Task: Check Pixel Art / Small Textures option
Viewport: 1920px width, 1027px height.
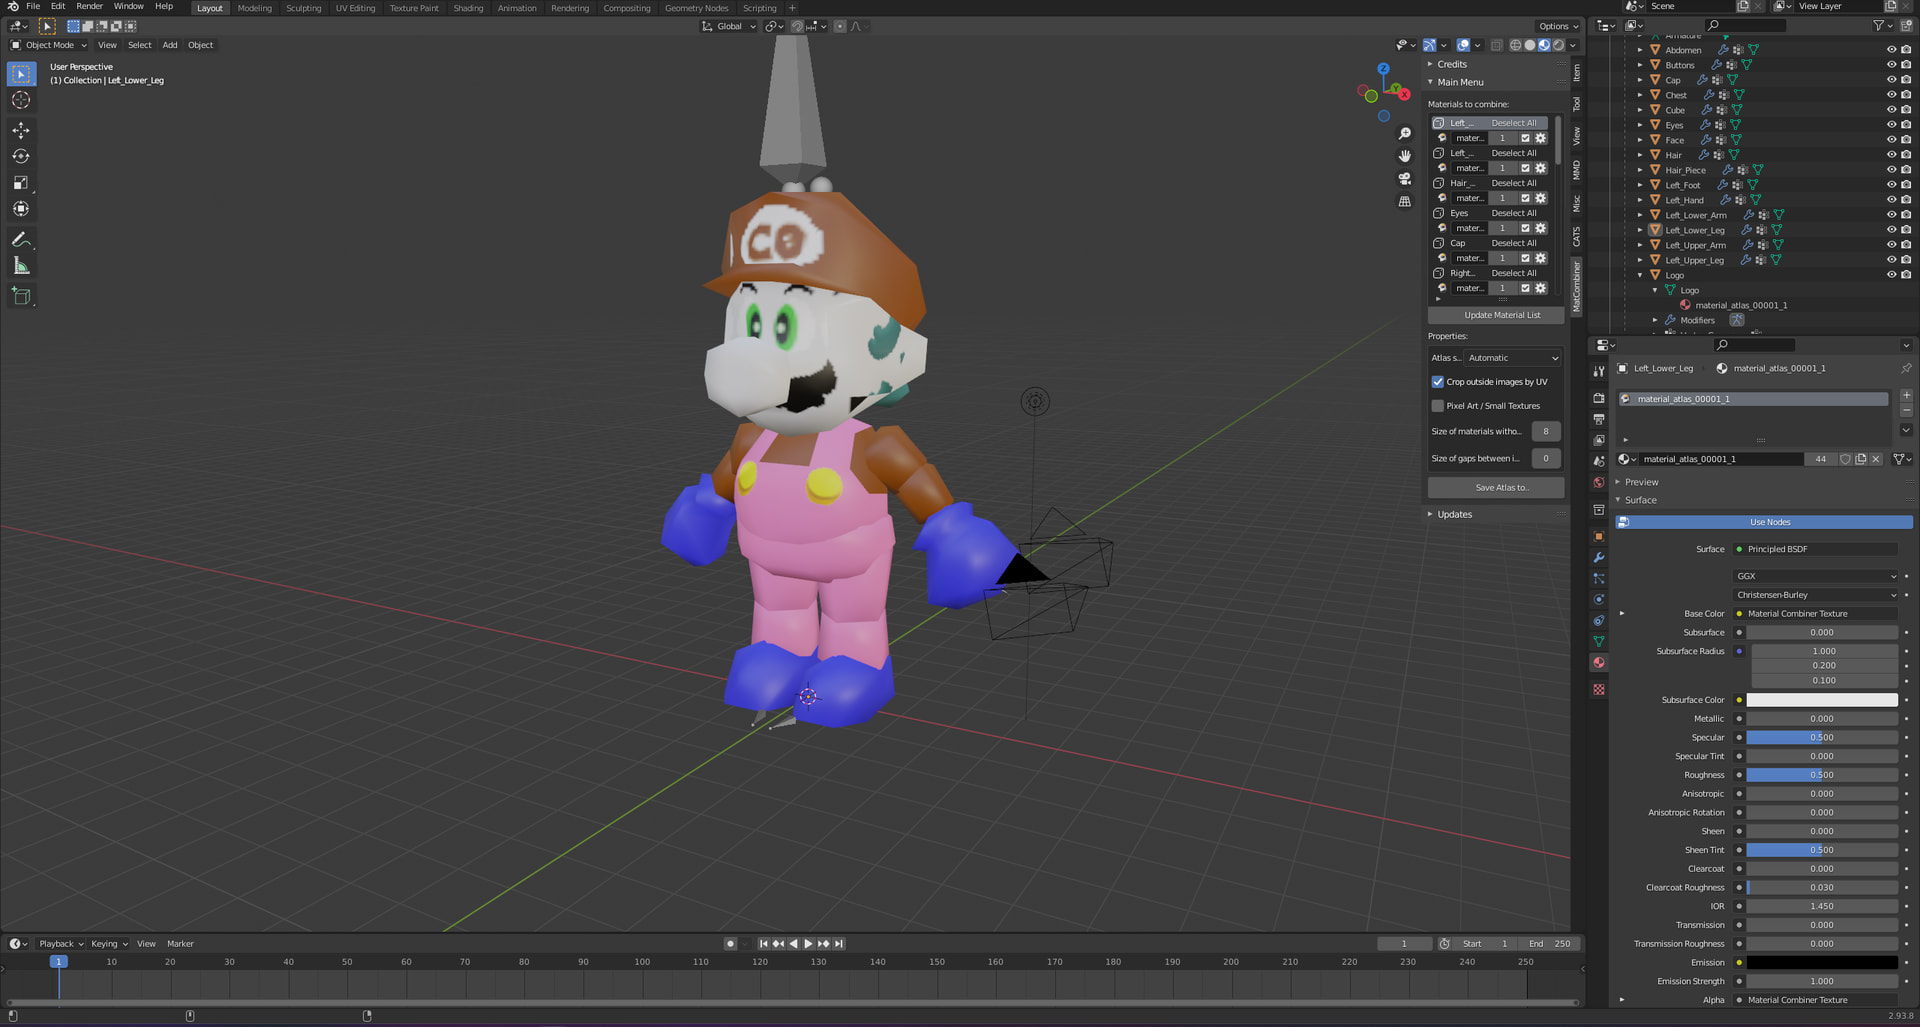Action: (1438, 406)
